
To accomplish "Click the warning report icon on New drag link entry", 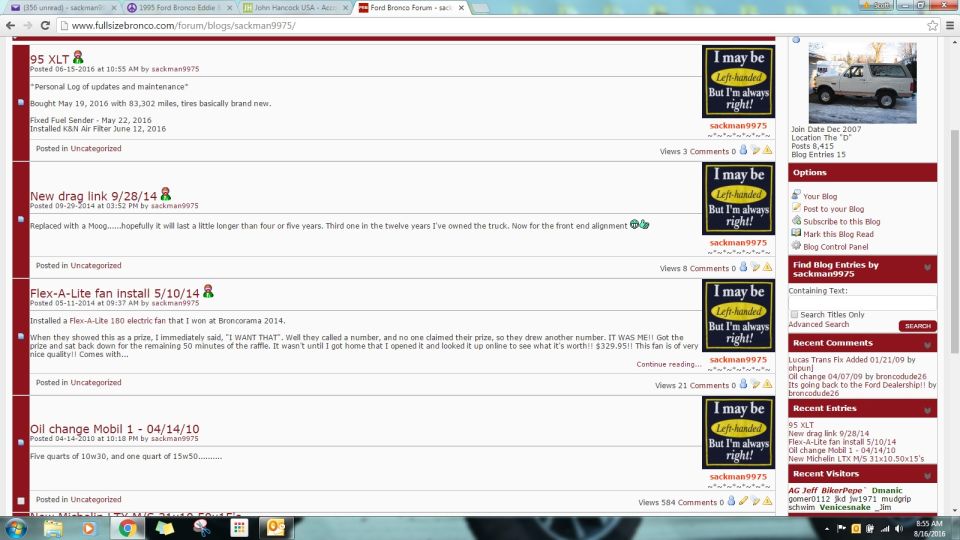I will point(767,267).
